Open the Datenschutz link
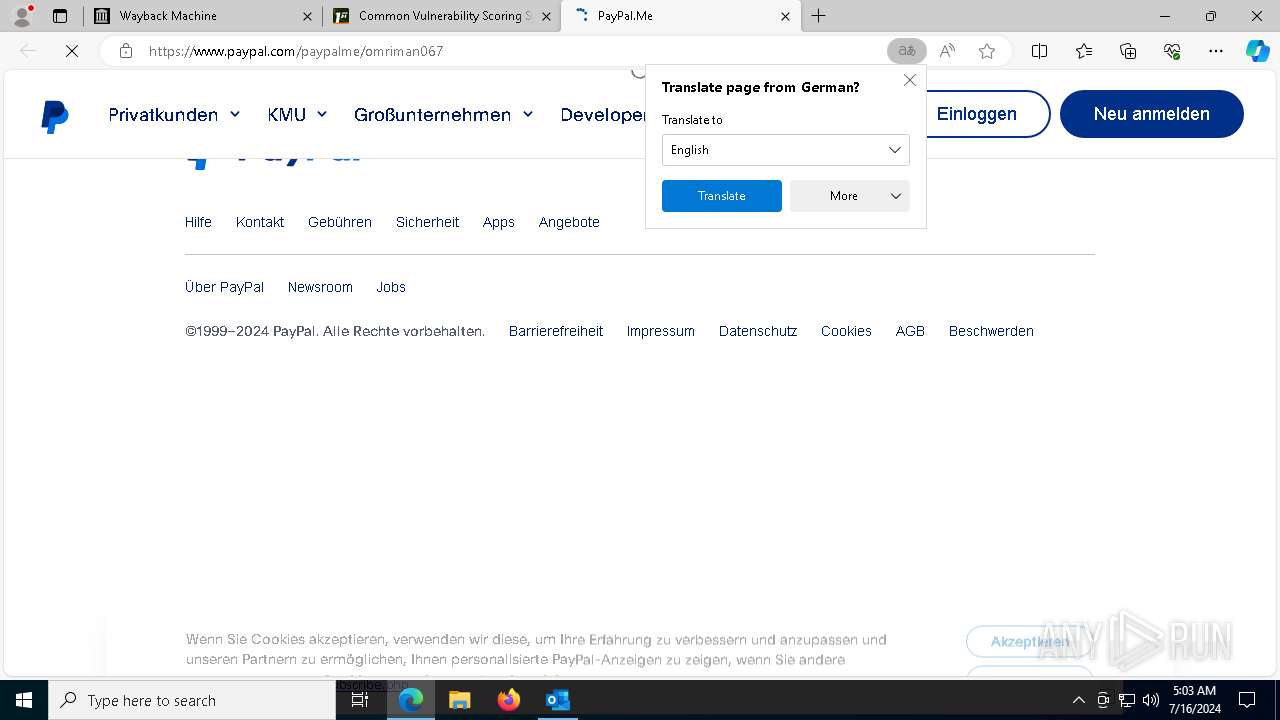1280x720 pixels. [758, 331]
